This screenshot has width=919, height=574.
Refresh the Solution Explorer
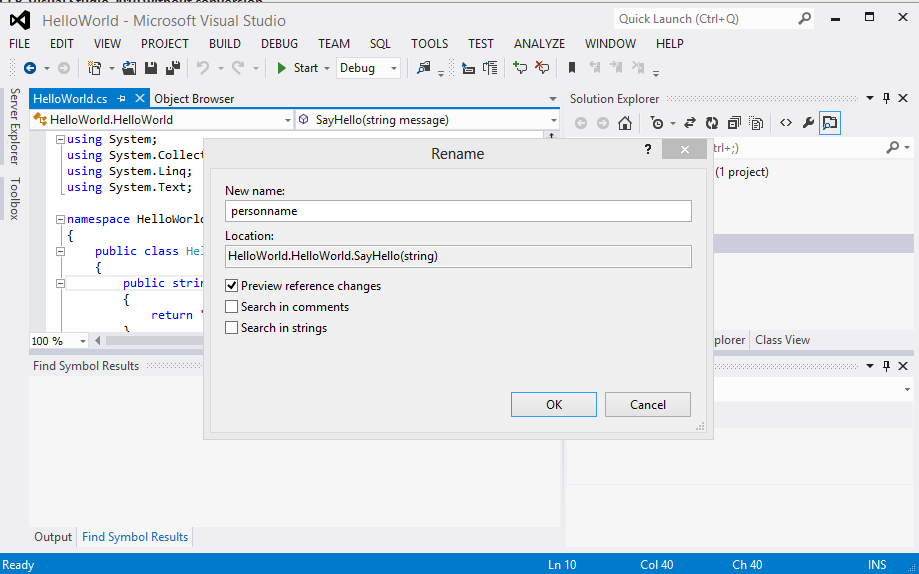coord(712,123)
